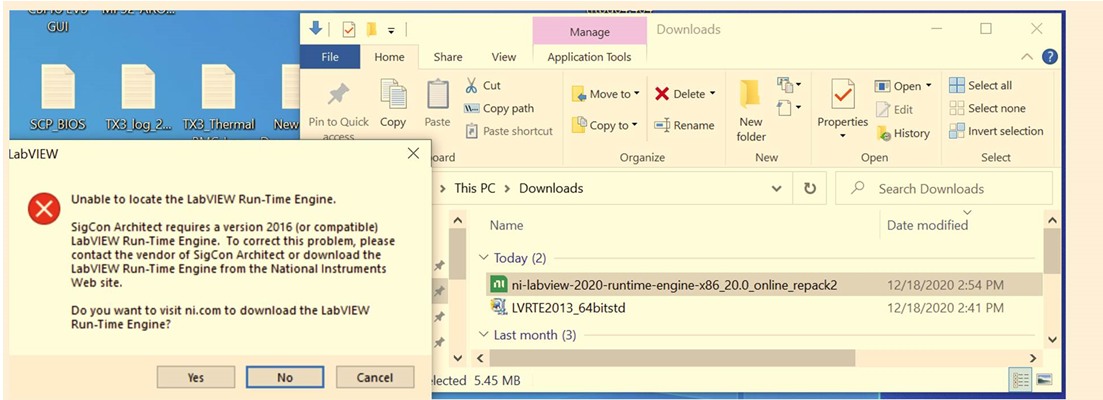Click the Copy icon in ribbon
Screen dimensions: 1103x400
[x=393, y=93]
